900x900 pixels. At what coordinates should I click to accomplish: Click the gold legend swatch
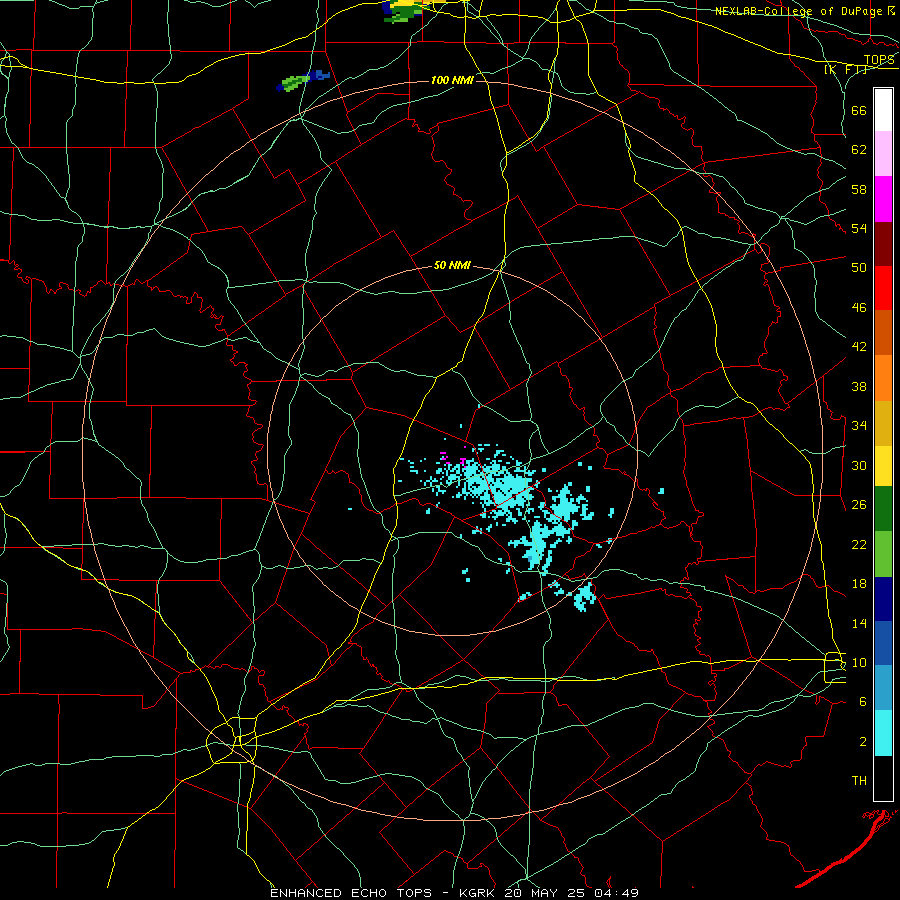883,424
